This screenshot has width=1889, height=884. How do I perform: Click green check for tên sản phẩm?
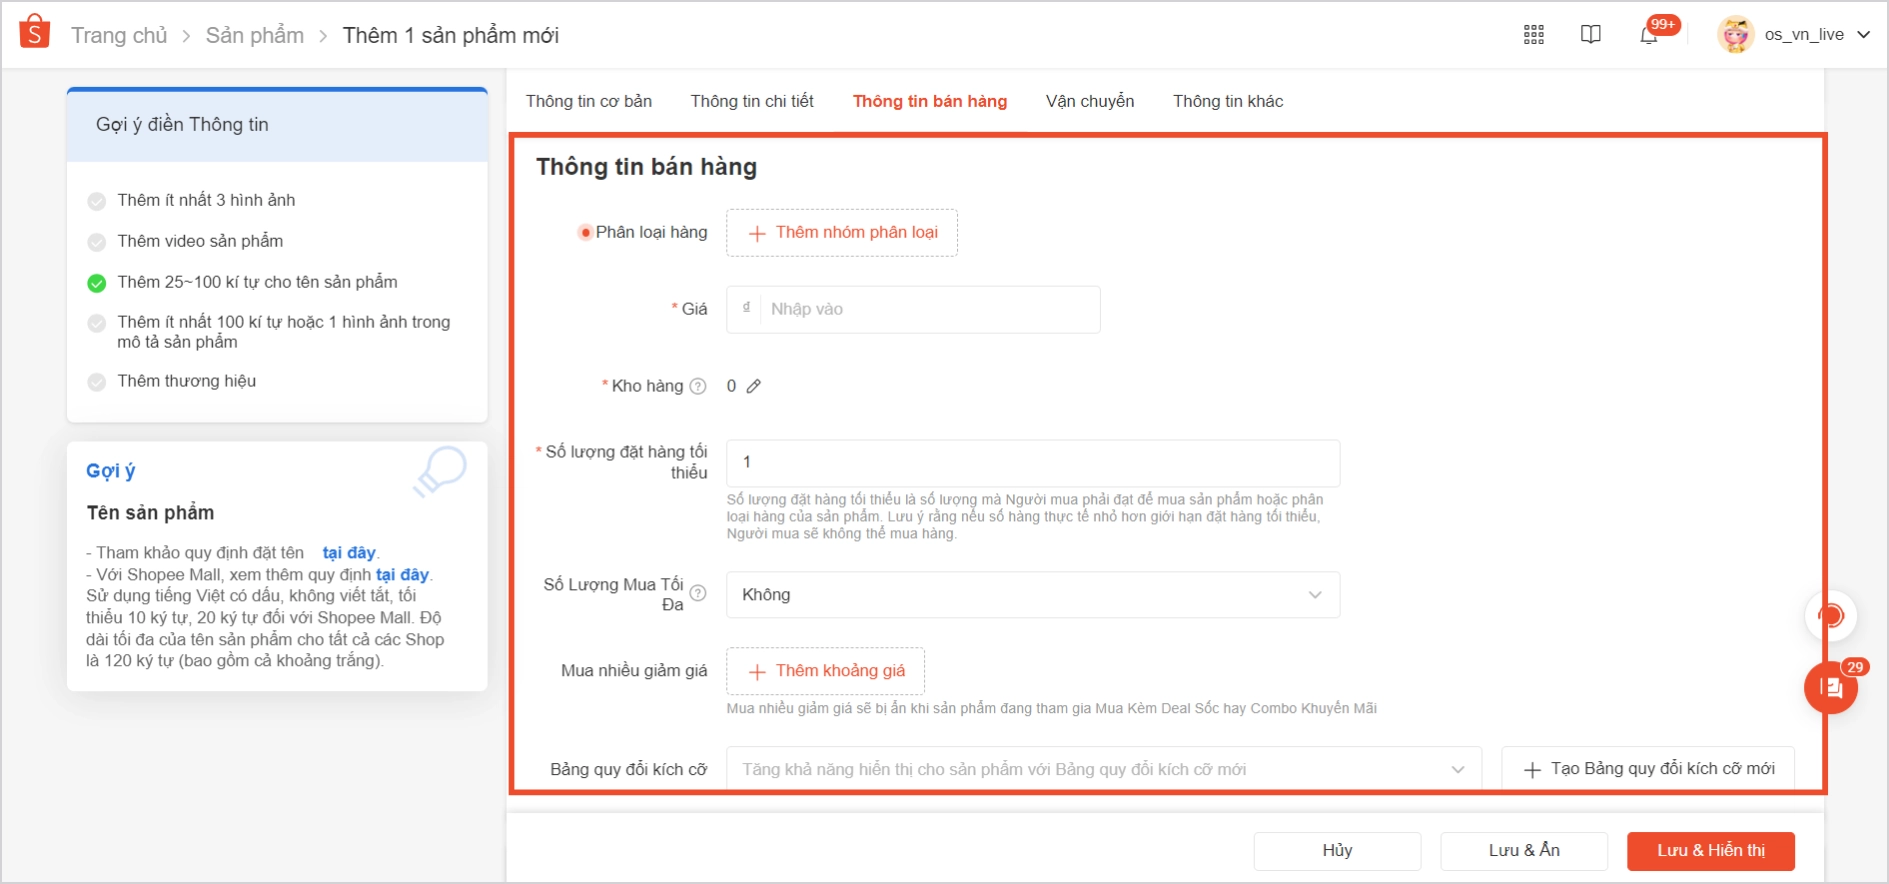click(x=97, y=283)
